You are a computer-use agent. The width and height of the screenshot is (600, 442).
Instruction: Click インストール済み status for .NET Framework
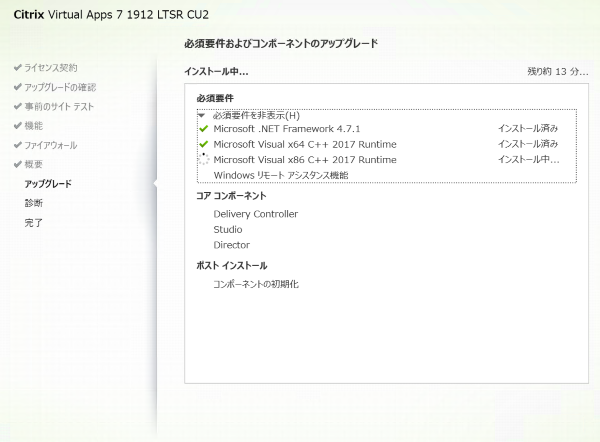point(528,128)
